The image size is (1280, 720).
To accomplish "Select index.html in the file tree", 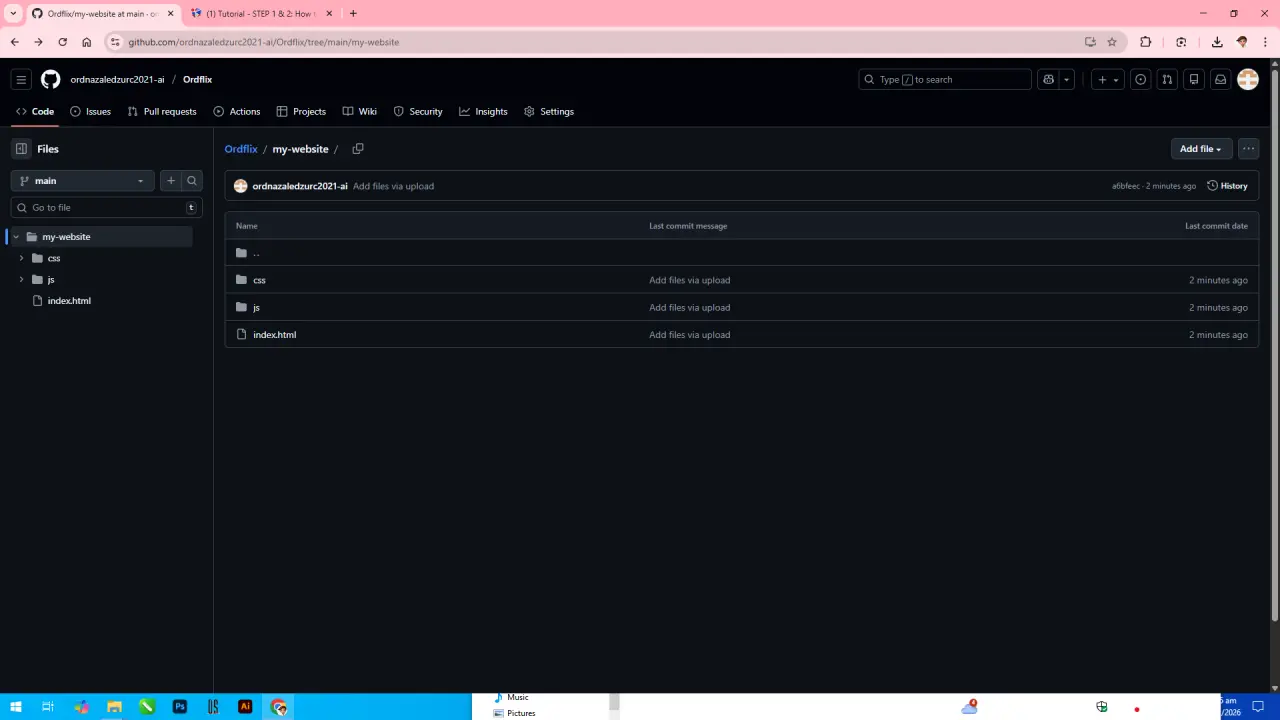I will [x=69, y=301].
